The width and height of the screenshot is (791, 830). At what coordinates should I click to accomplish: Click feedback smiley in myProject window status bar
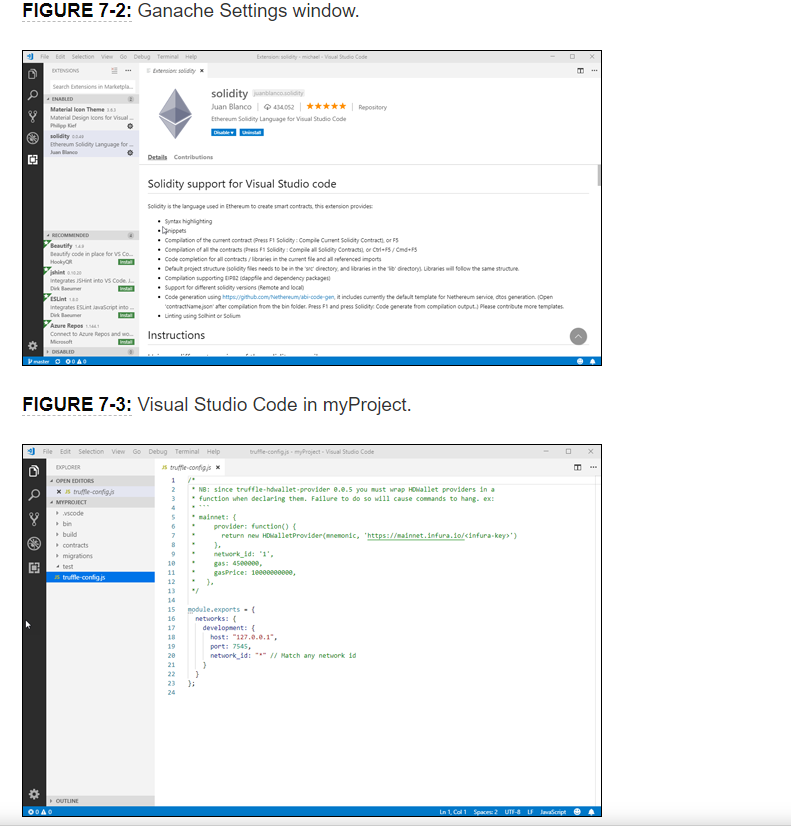[577, 812]
